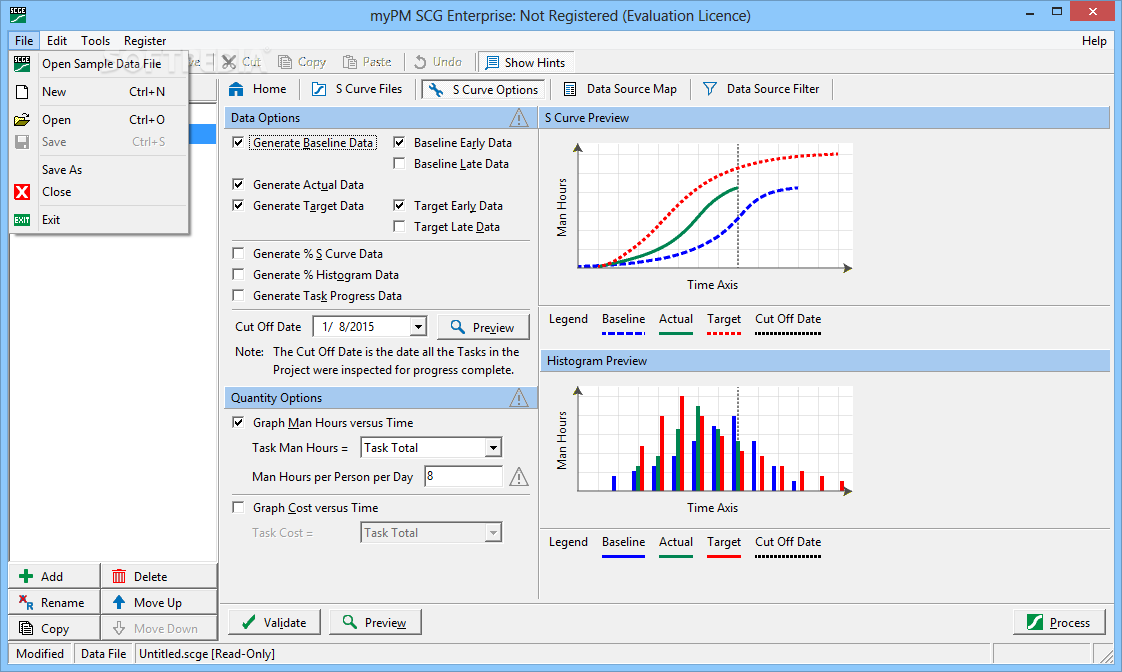Click the New file page icon
The image size is (1122, 672).
pyautogui.click(x=22, y=92)
